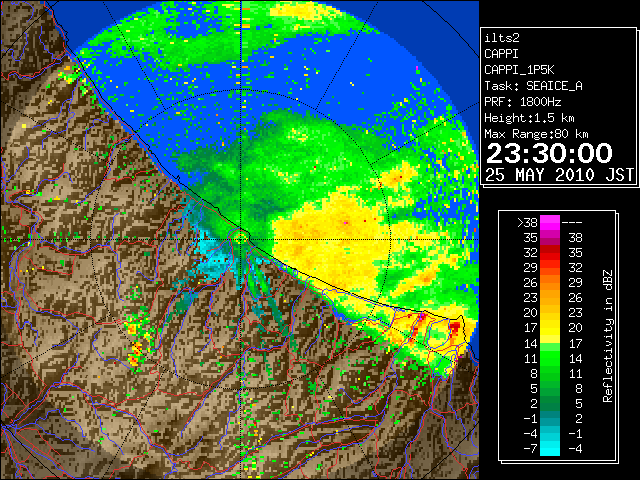Click the radar site at the crosshair center
This screenshot has width=640, height=480.
coord(241,239)
